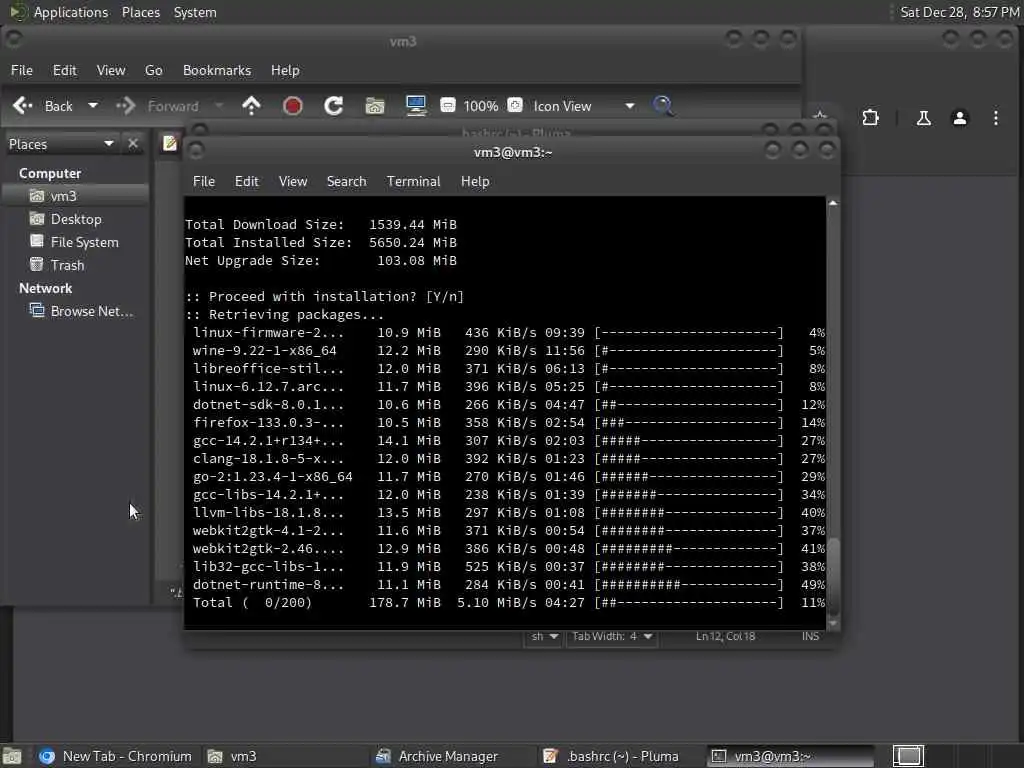Open terminal Edit menu

tap(247, 182)
